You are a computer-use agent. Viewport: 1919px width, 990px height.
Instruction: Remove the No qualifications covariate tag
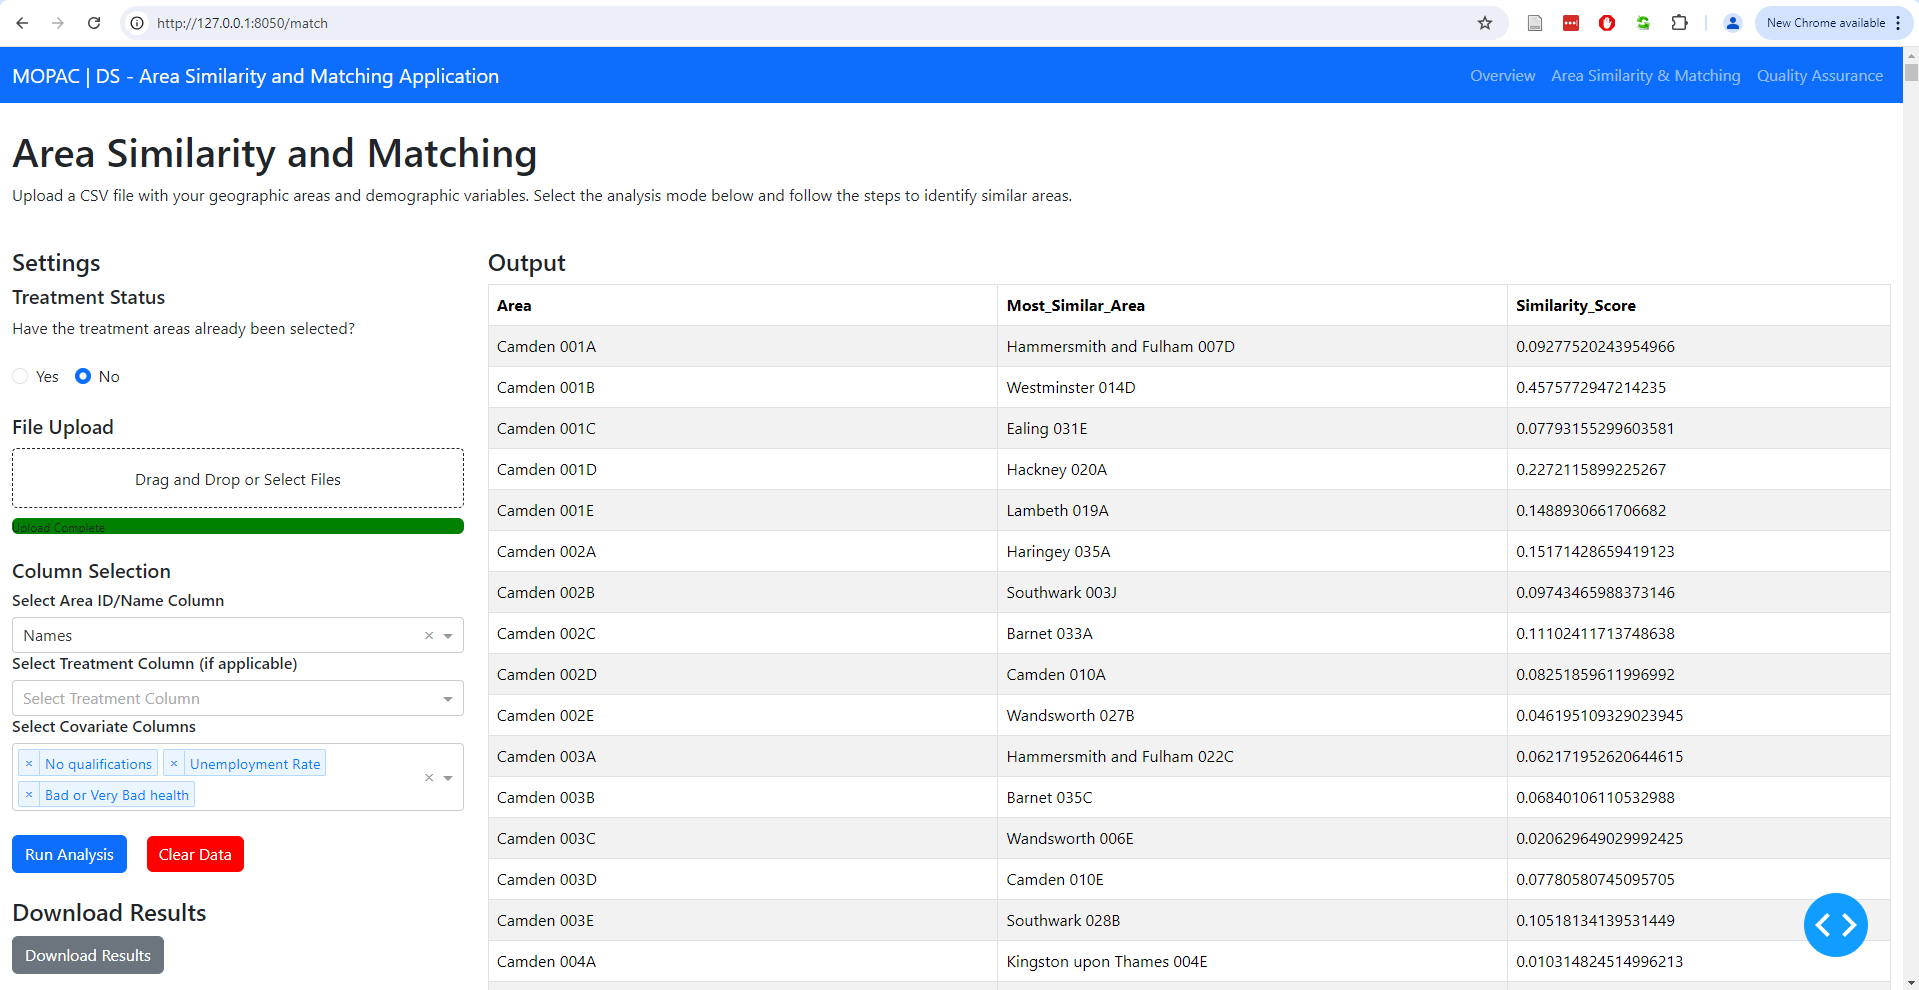[29, 764]
